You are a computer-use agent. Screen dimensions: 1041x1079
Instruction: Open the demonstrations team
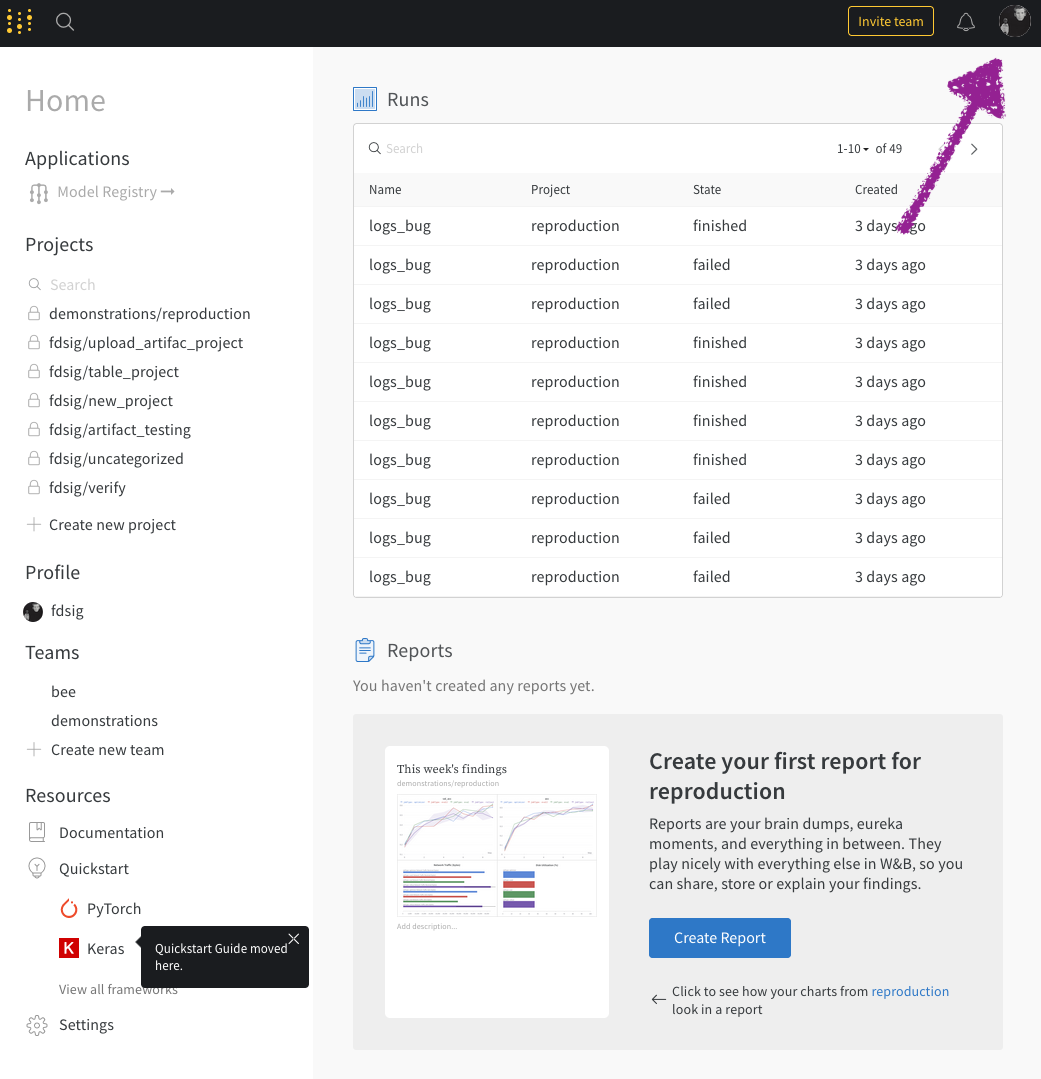(x=105, y=720)
